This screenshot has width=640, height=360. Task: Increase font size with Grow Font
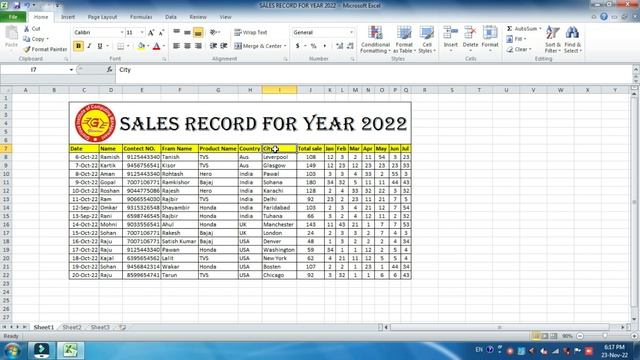pyautogui.click(x=151, y=33)
